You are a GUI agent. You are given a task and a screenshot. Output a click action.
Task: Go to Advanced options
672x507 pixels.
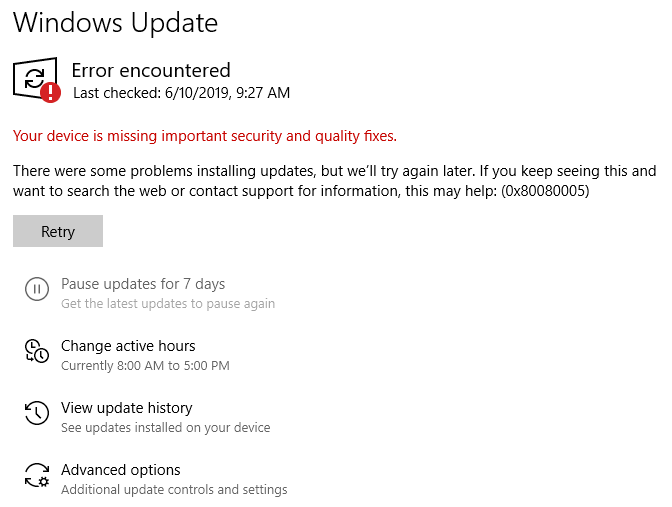coord(120,470)
